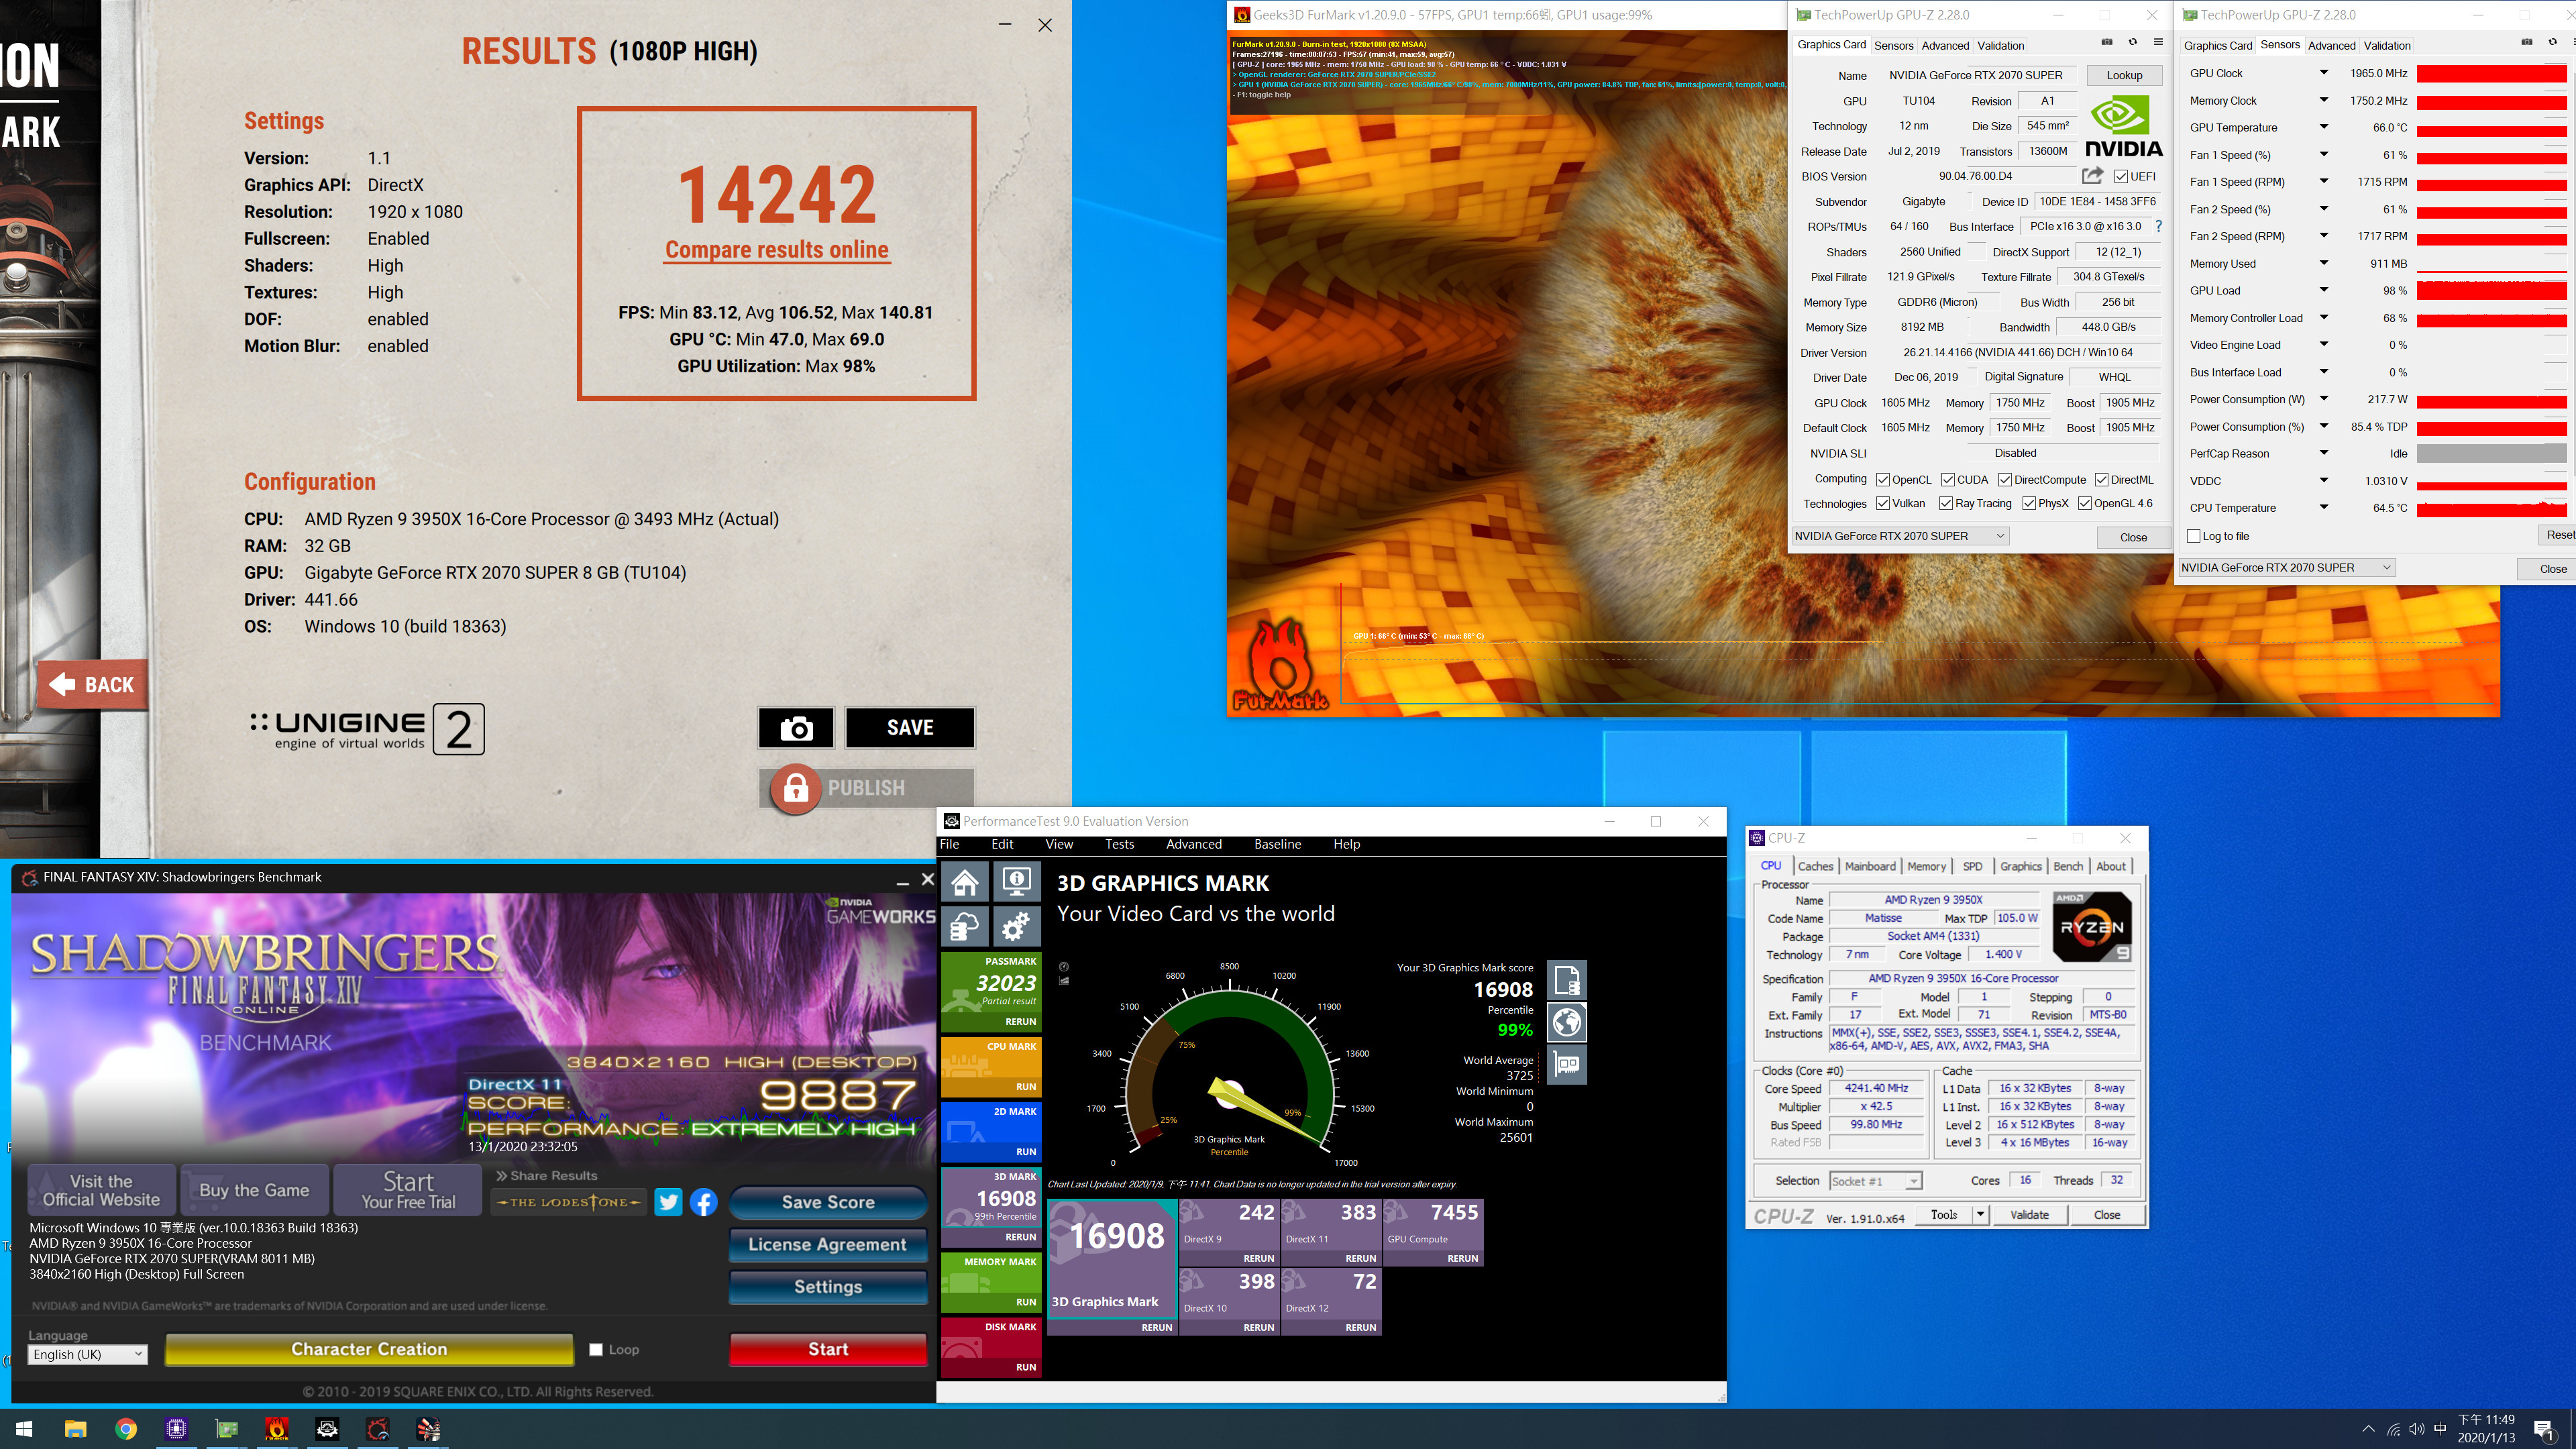Screen dimensions: 2576x1449
Task: Click the Bus Interface question mark in GPU-Z
Action: (2158, 226)
